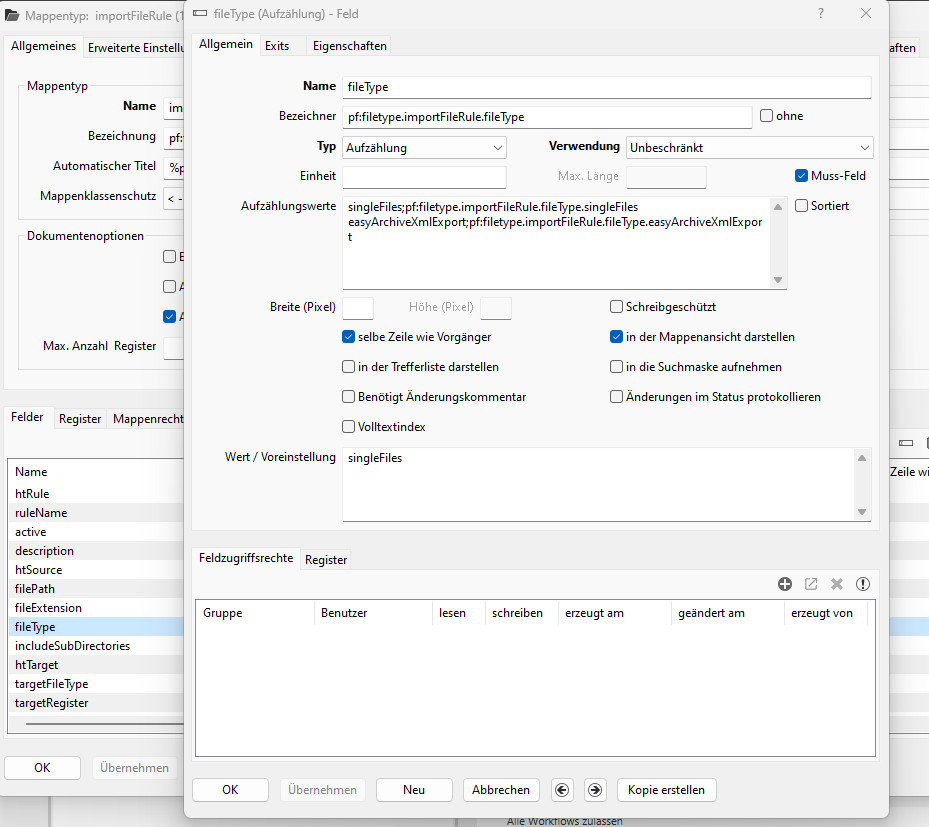Click the Abbrechen button
Image resolution: width=929 pixels, height=827 pixels.
[501, 790]
